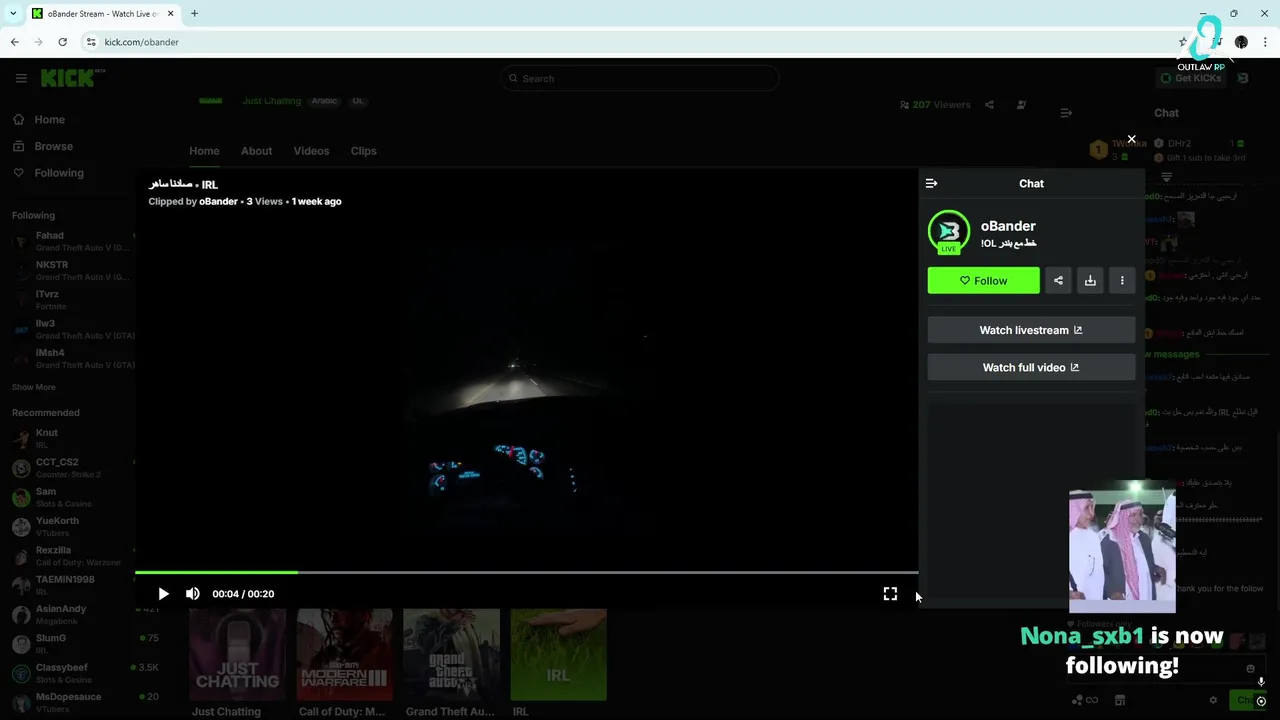Open more options menu in clip panel
This screenshot has height=720, width=1280.
point(1122,281)
